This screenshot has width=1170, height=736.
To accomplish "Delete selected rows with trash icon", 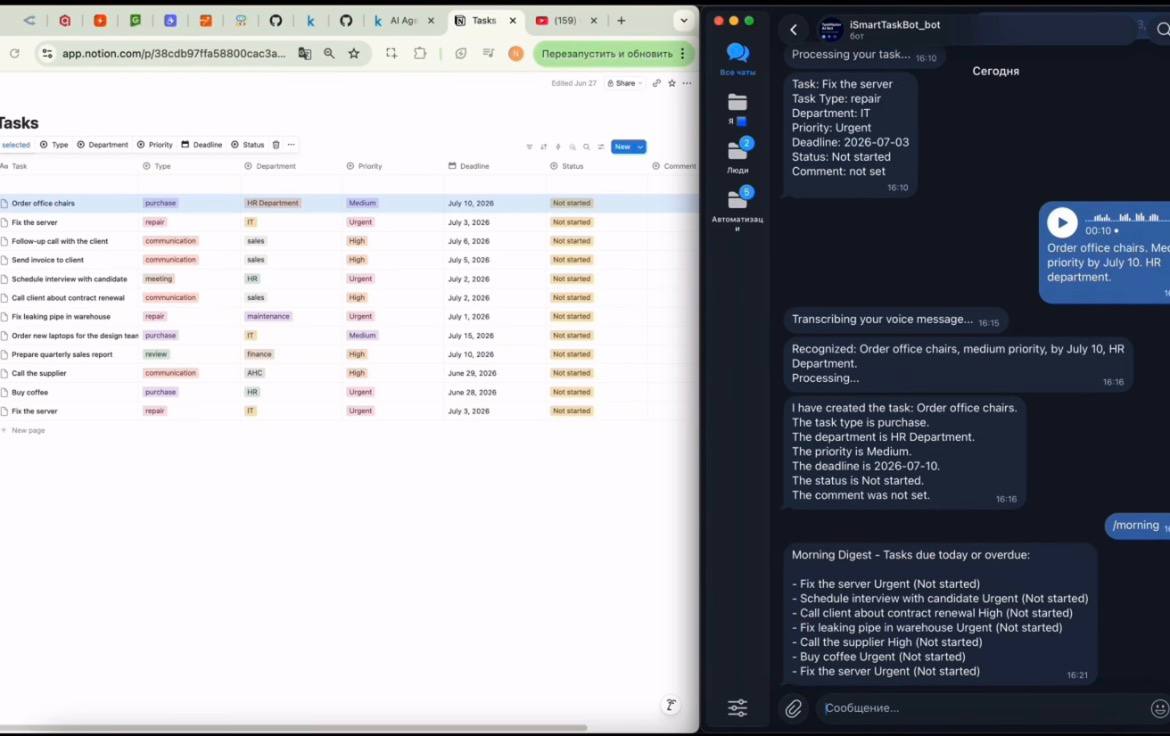I will click(276, 145).
